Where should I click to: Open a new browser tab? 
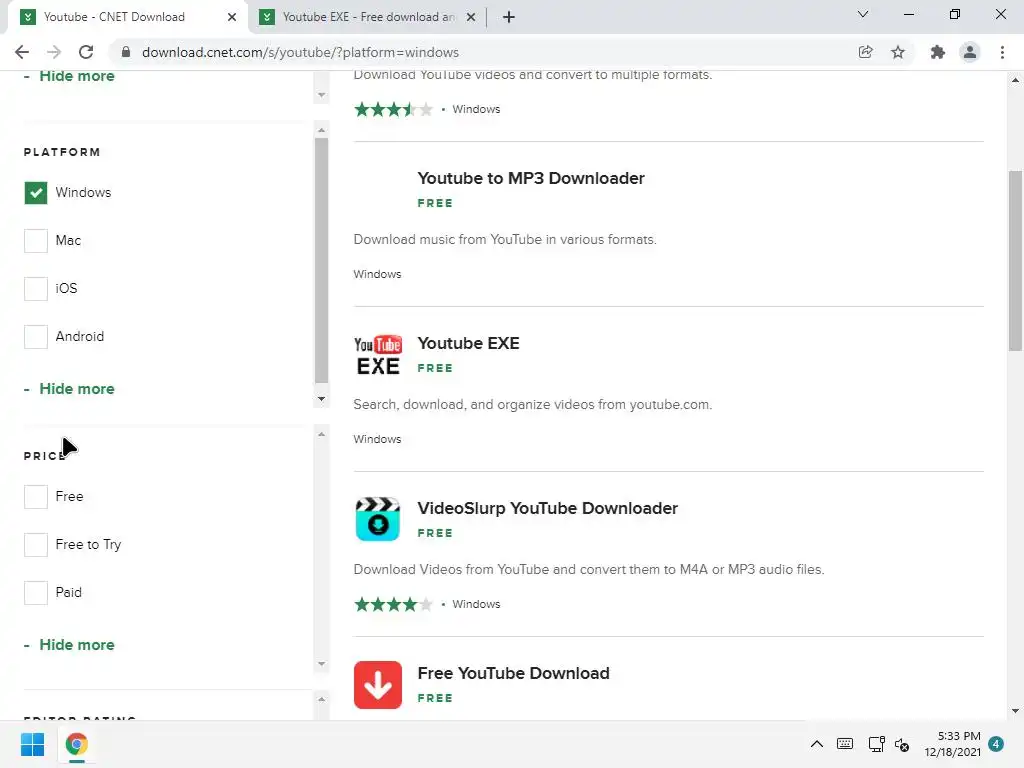[509, 17]
